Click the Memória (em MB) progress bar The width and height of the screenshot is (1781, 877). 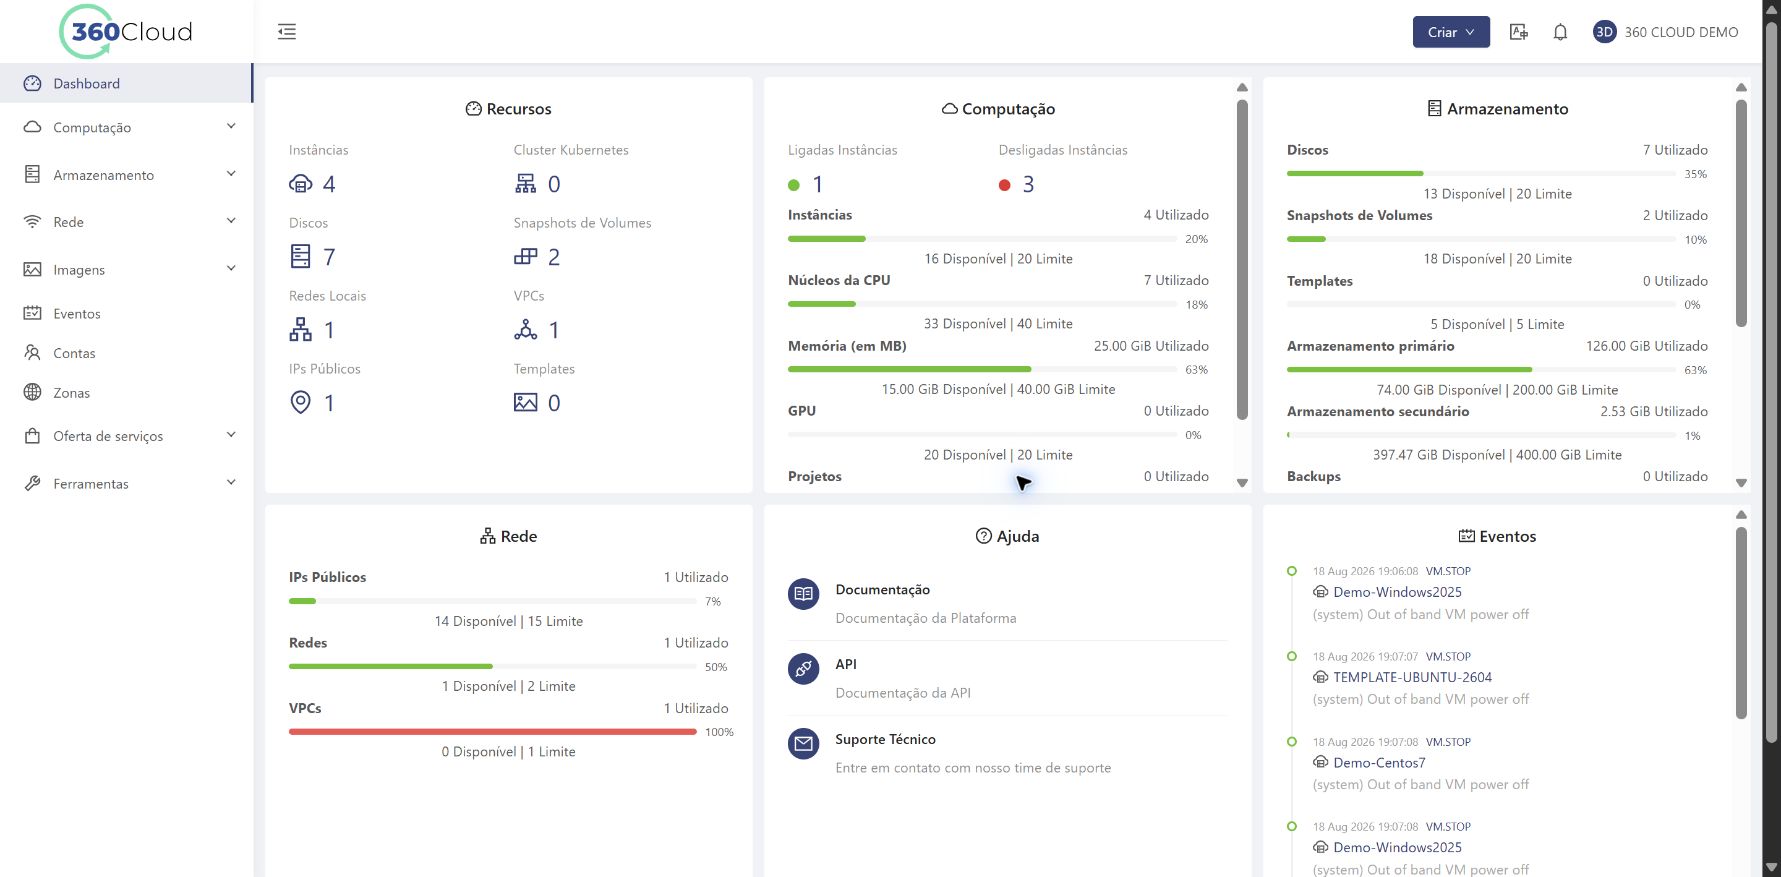click(983, 369)
